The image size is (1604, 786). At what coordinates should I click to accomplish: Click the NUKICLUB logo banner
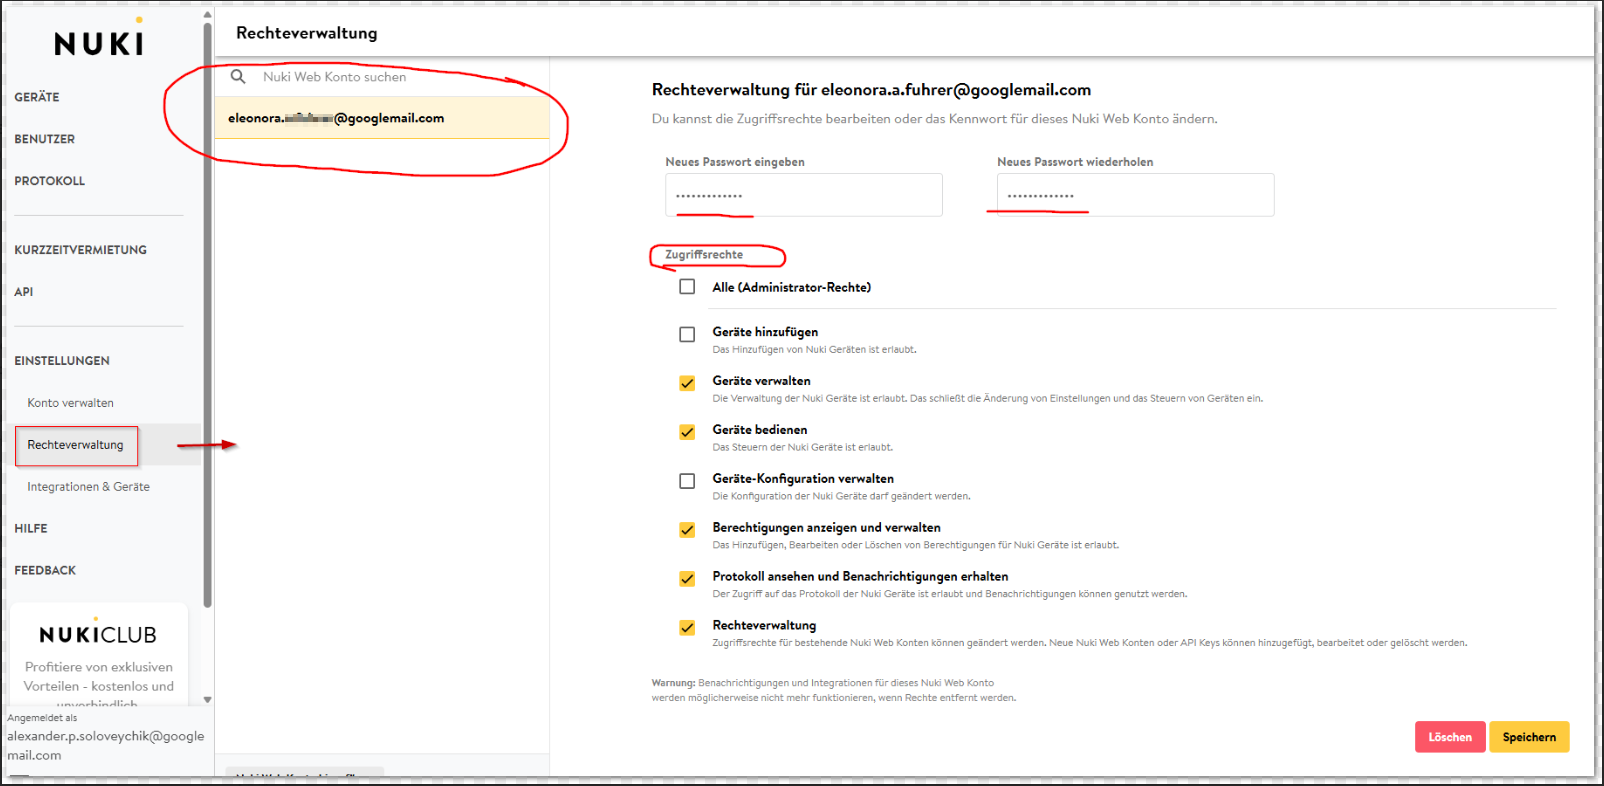tap(98, 634)
